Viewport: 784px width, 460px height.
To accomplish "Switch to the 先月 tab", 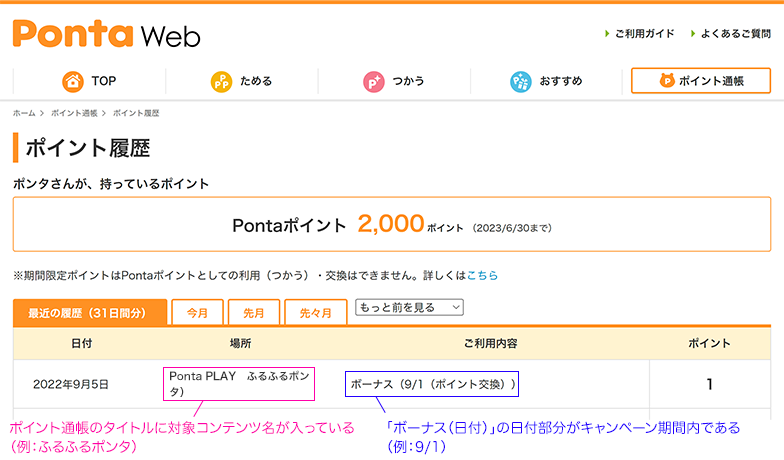I will point(254,313).
